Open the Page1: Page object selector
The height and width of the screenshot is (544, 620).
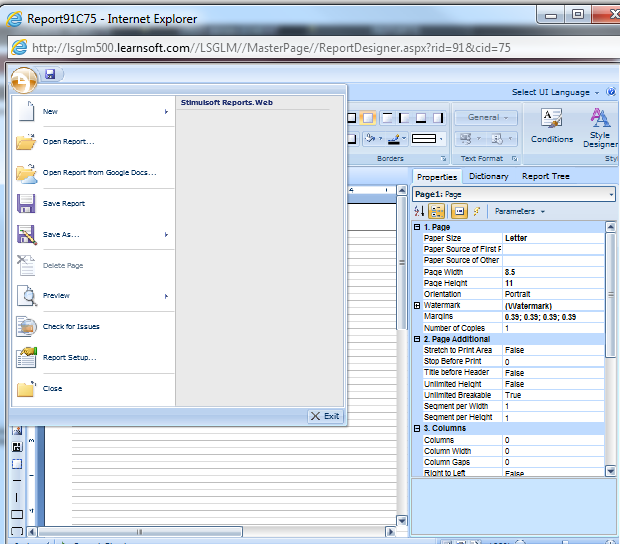514,194
